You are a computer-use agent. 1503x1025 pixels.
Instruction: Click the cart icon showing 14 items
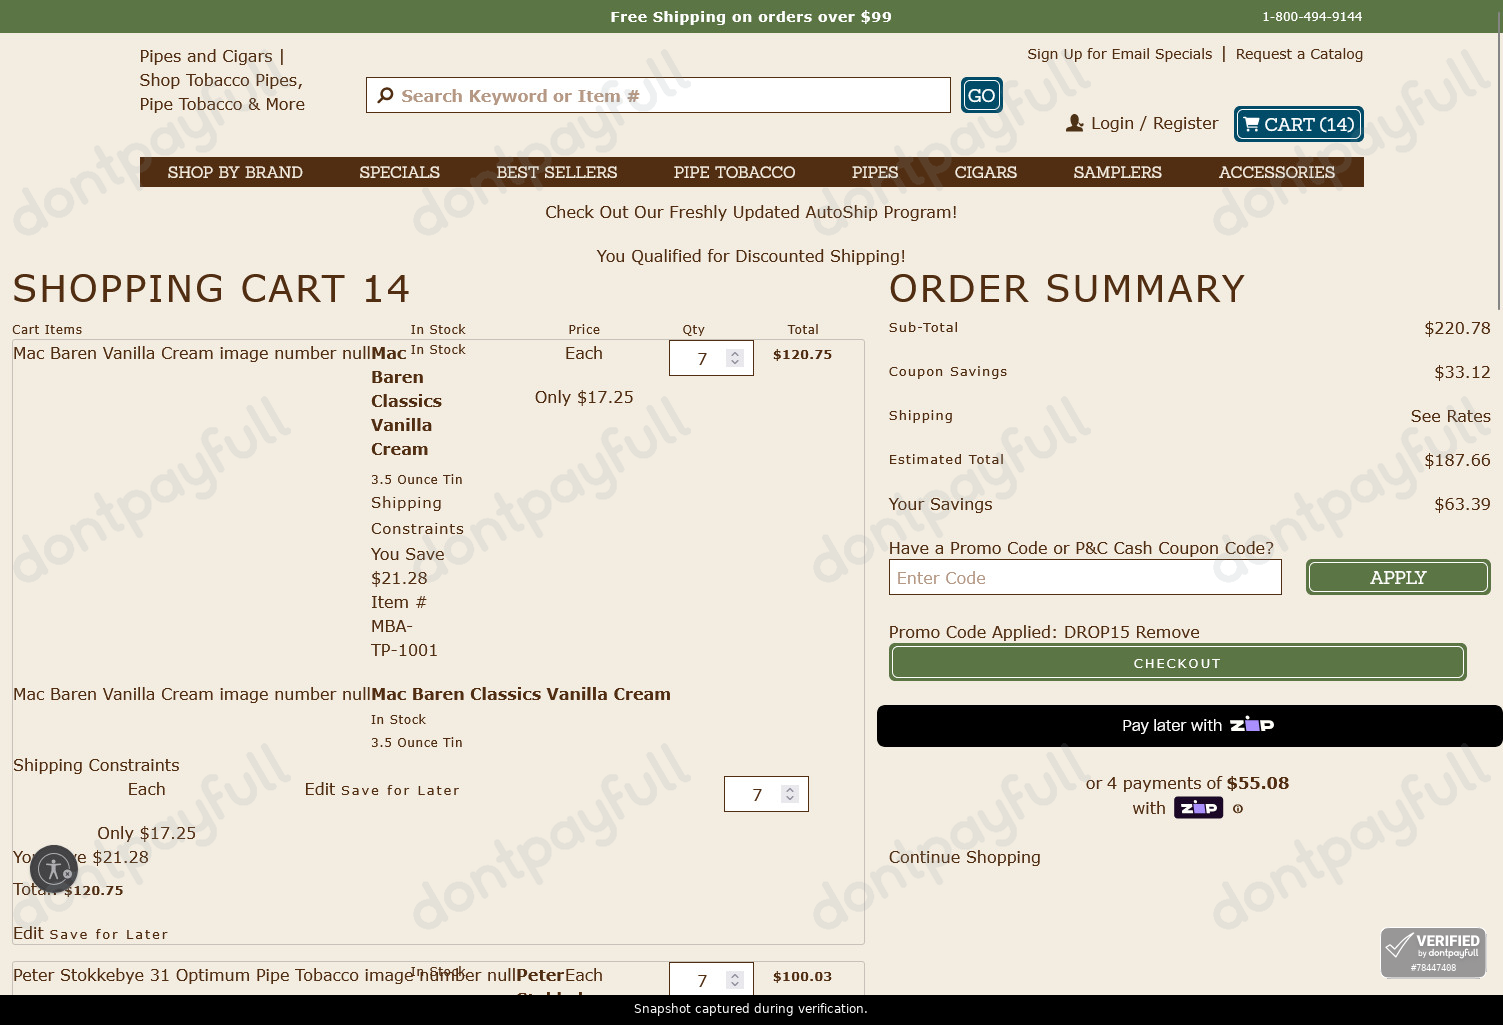[x=1251, y=124]
